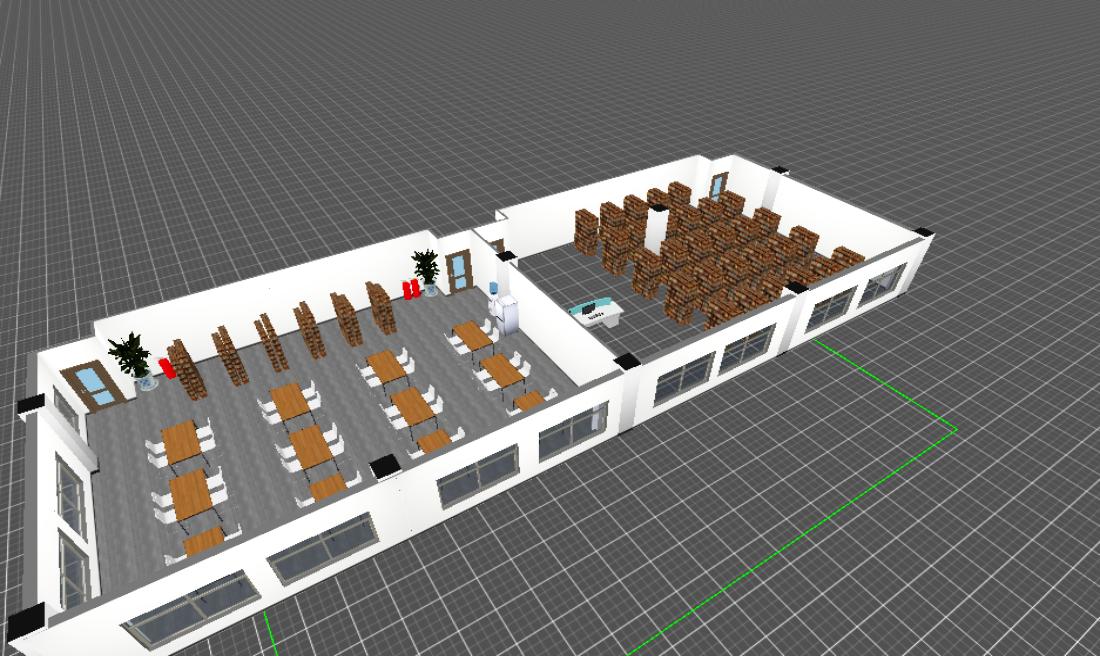Select the black column cap at the far right corner
The height and width of the screenshot is (656, 1100).
(922, 232)
